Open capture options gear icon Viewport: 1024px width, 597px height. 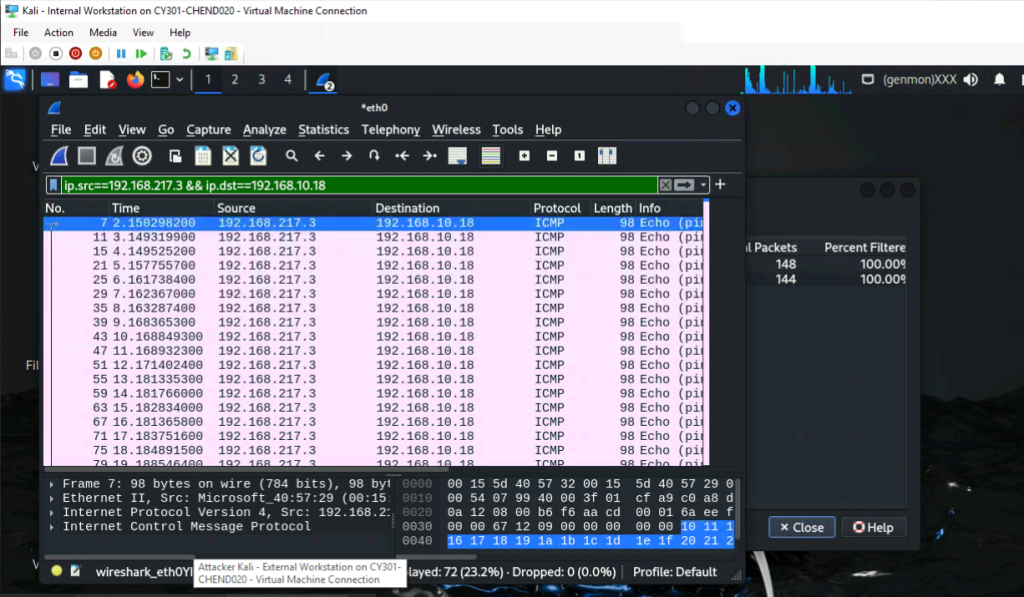point(142,156)
